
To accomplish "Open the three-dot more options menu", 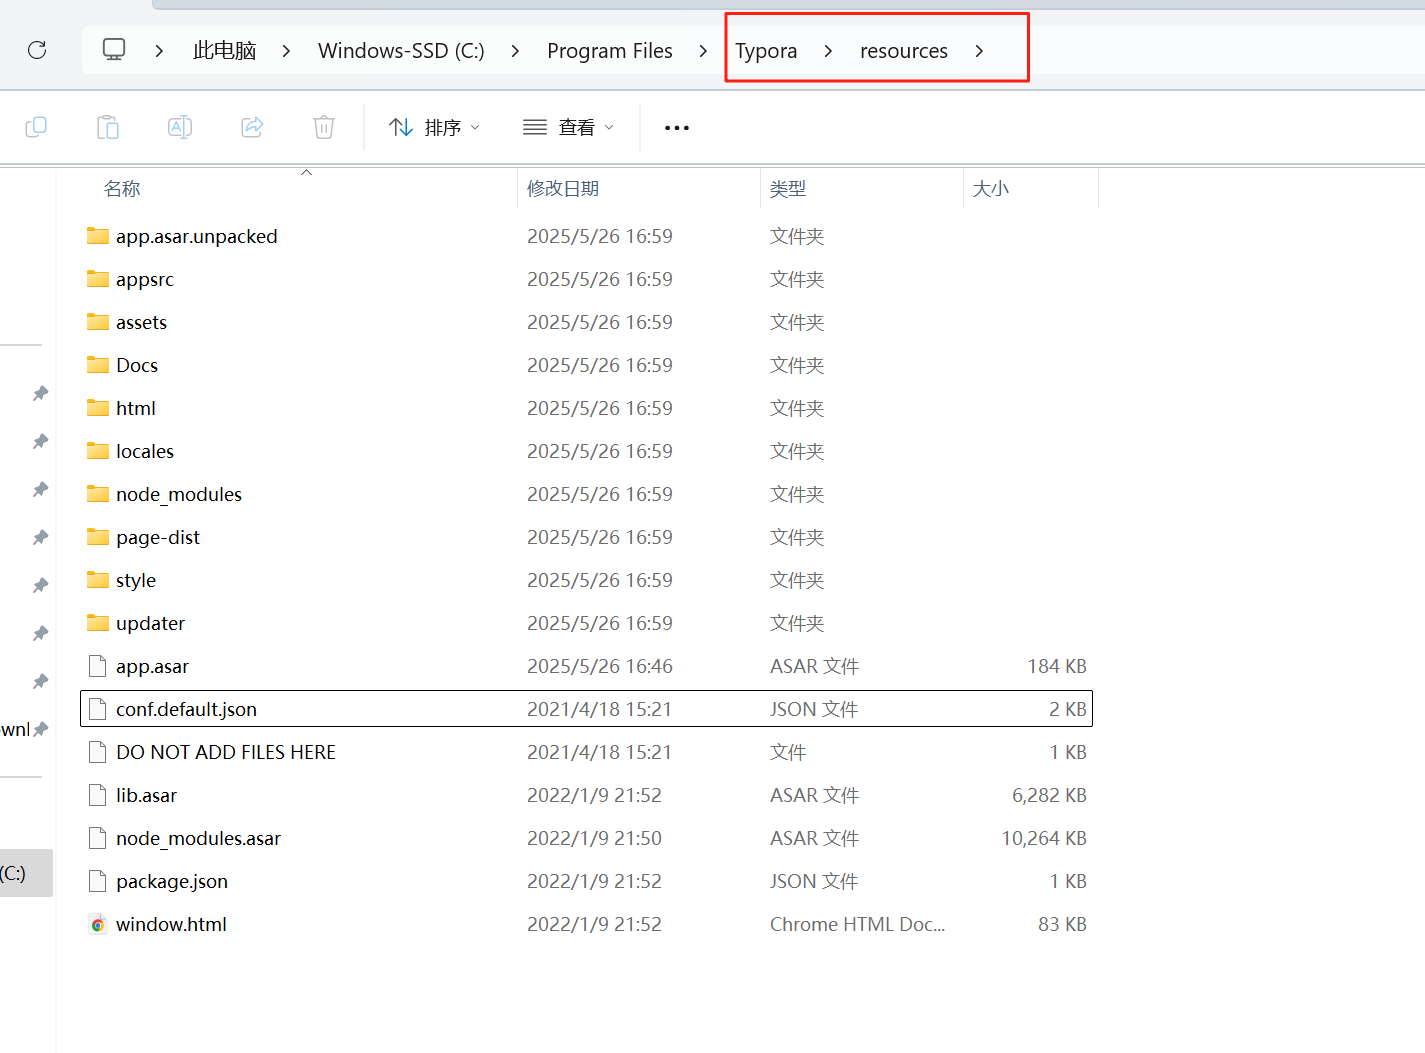I will click(x=677, y=128).
